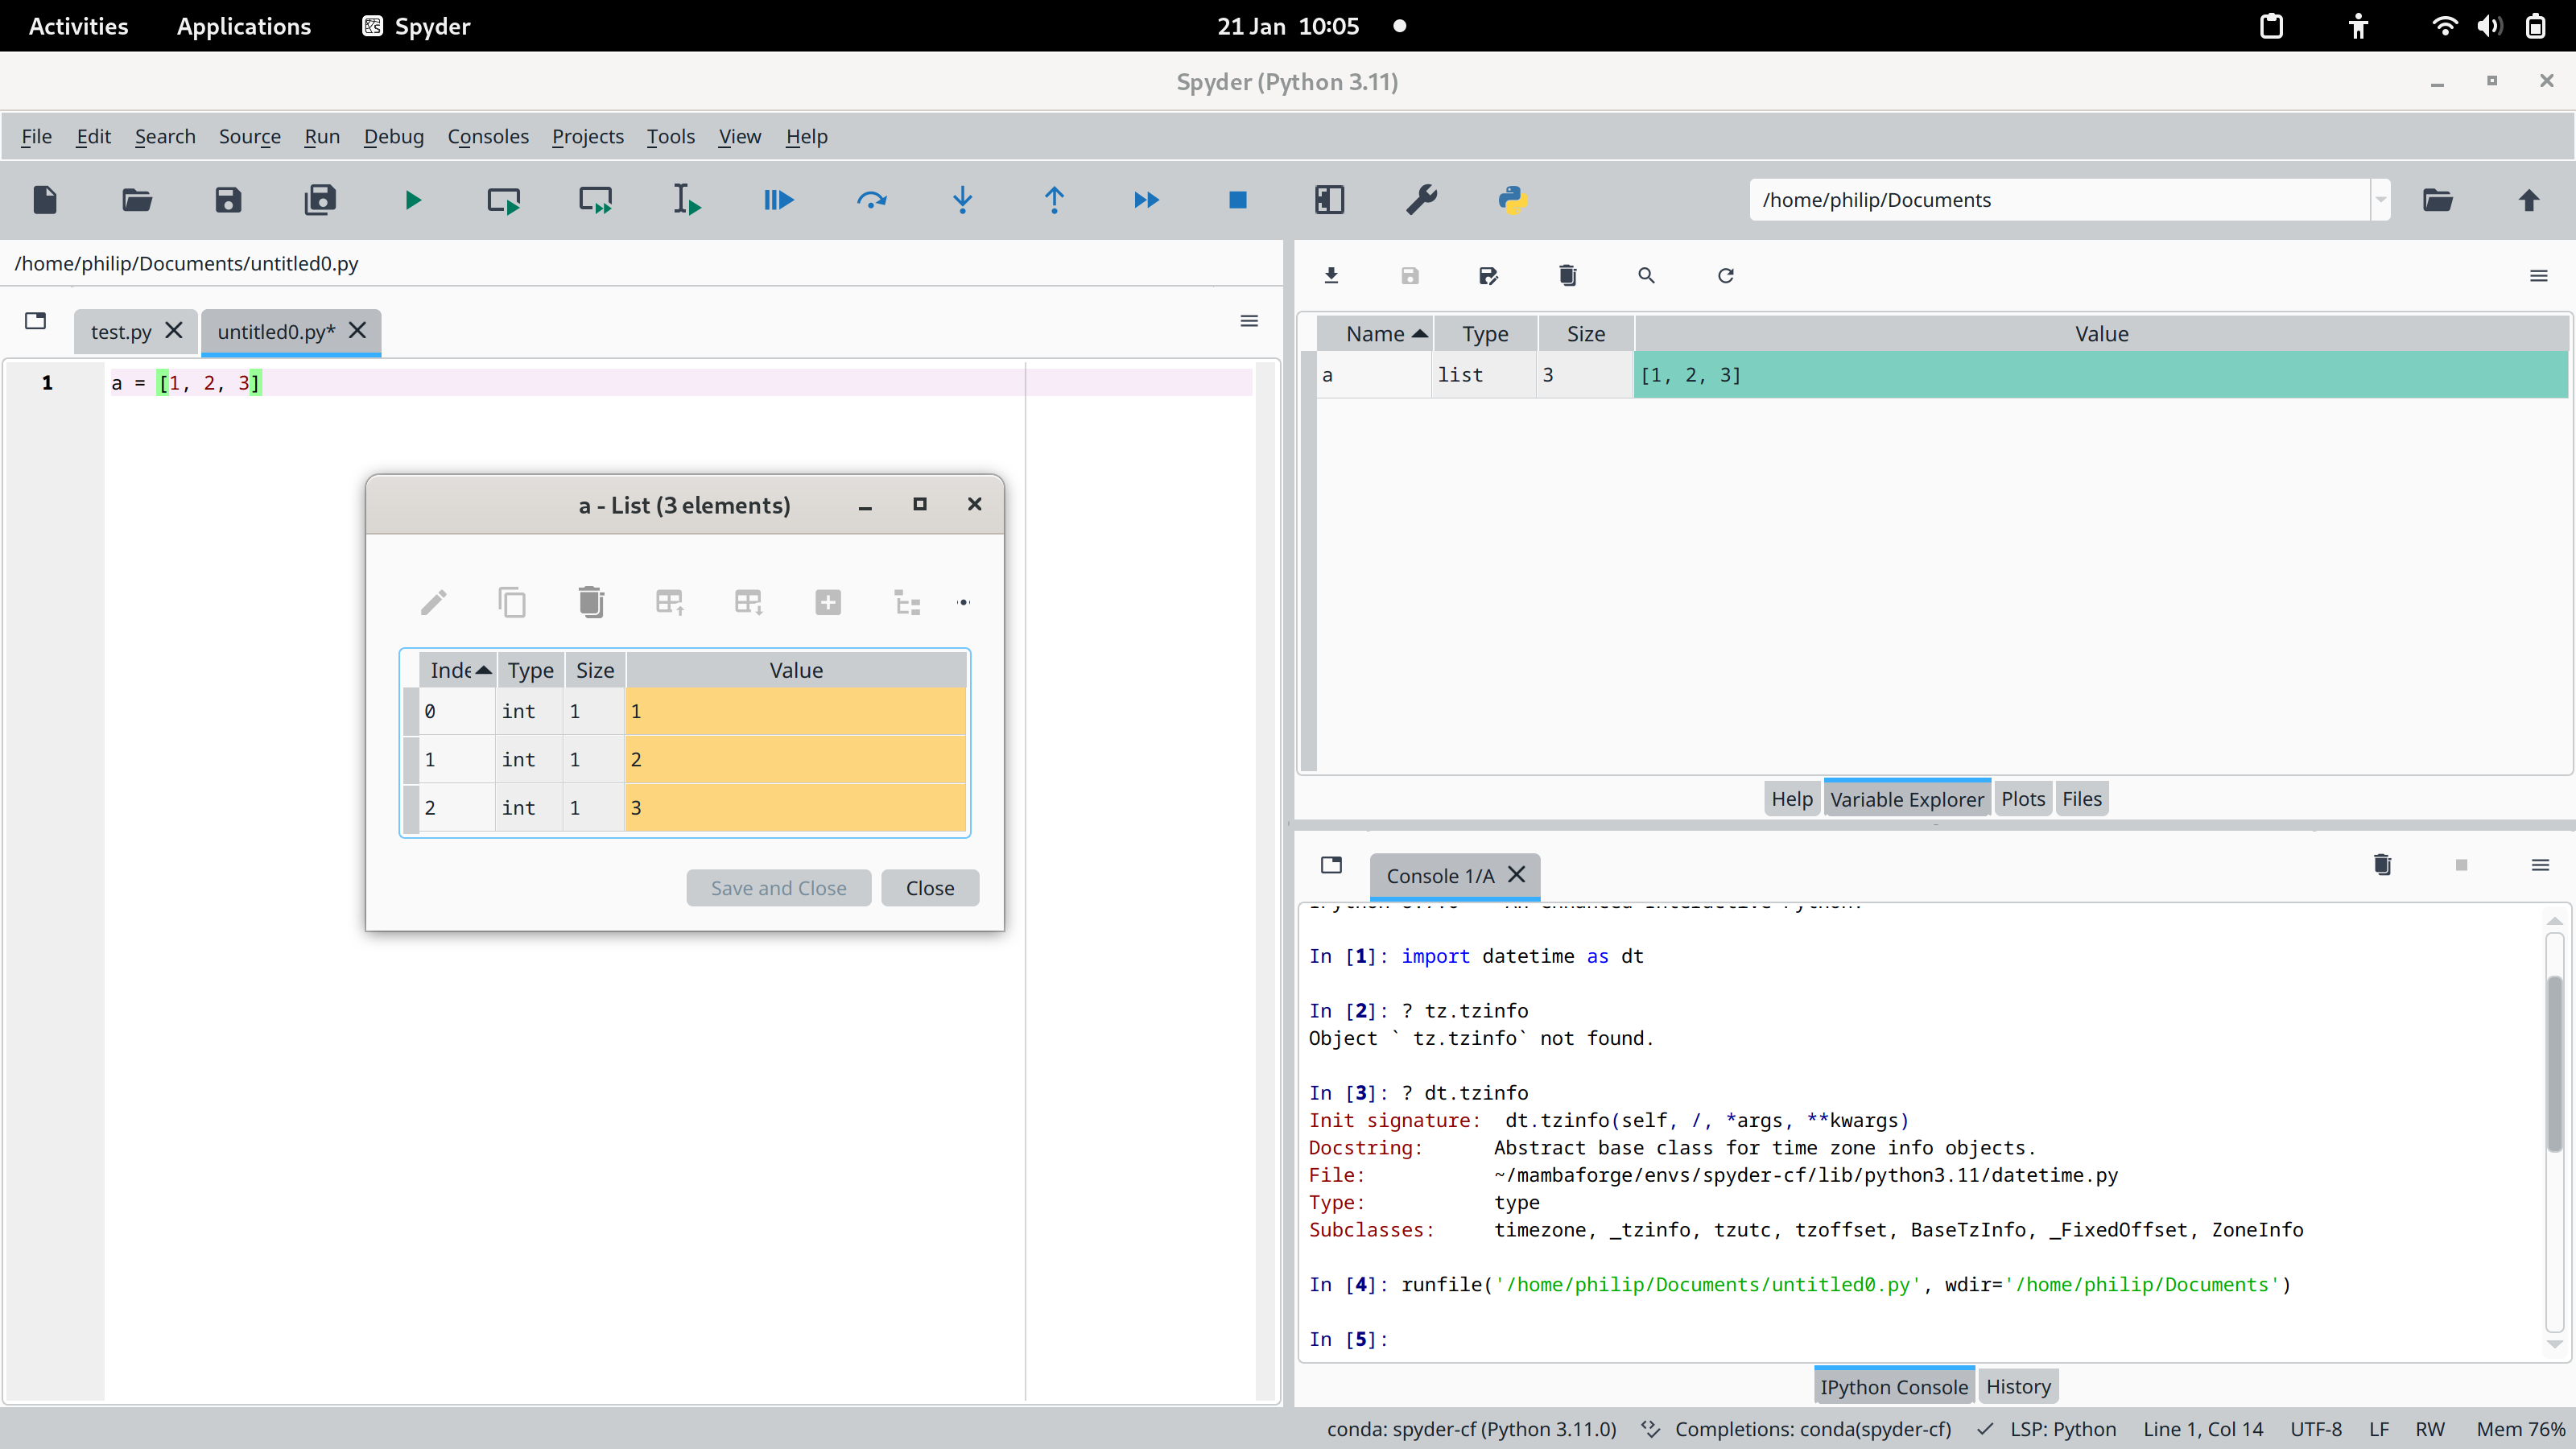The image size is (2576, 1449).
Task: Switch to Plots pane tab
Action: pos(2023,799)
